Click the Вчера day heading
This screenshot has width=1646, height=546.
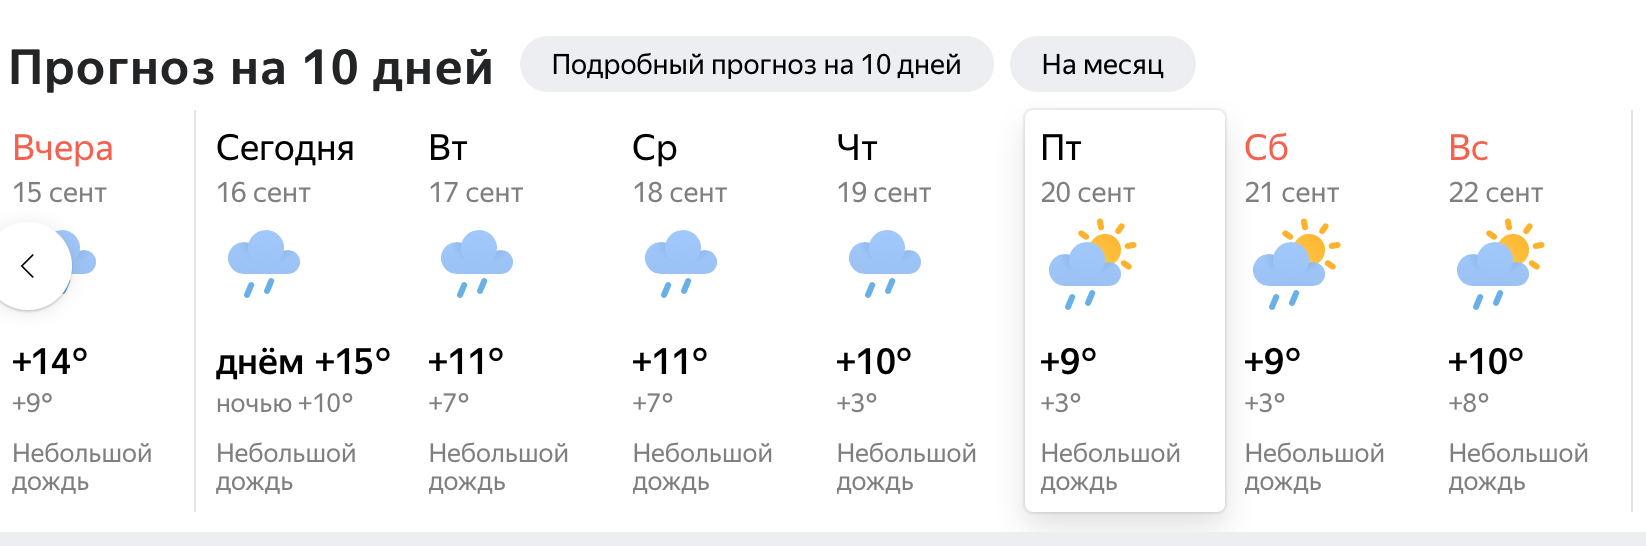coord(63,148)
